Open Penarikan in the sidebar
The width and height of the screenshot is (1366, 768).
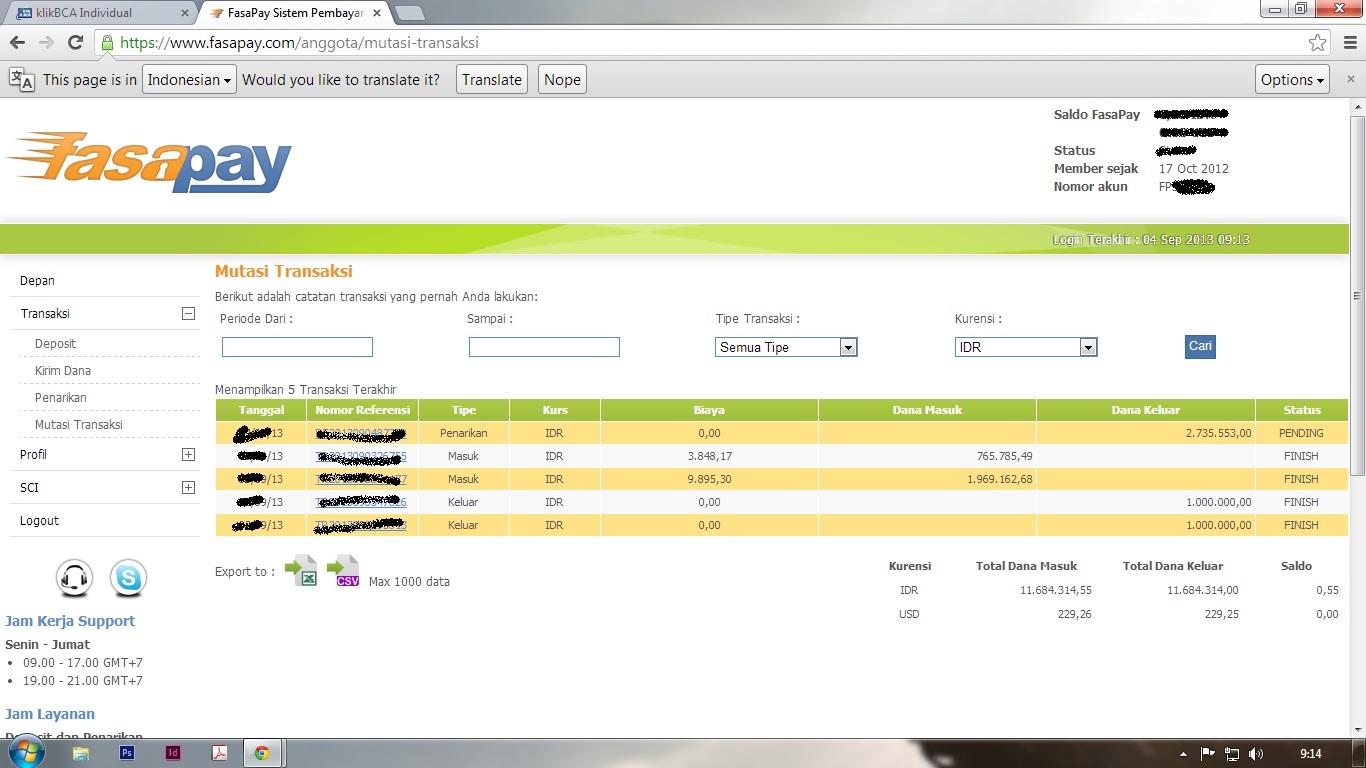point(60,397)
